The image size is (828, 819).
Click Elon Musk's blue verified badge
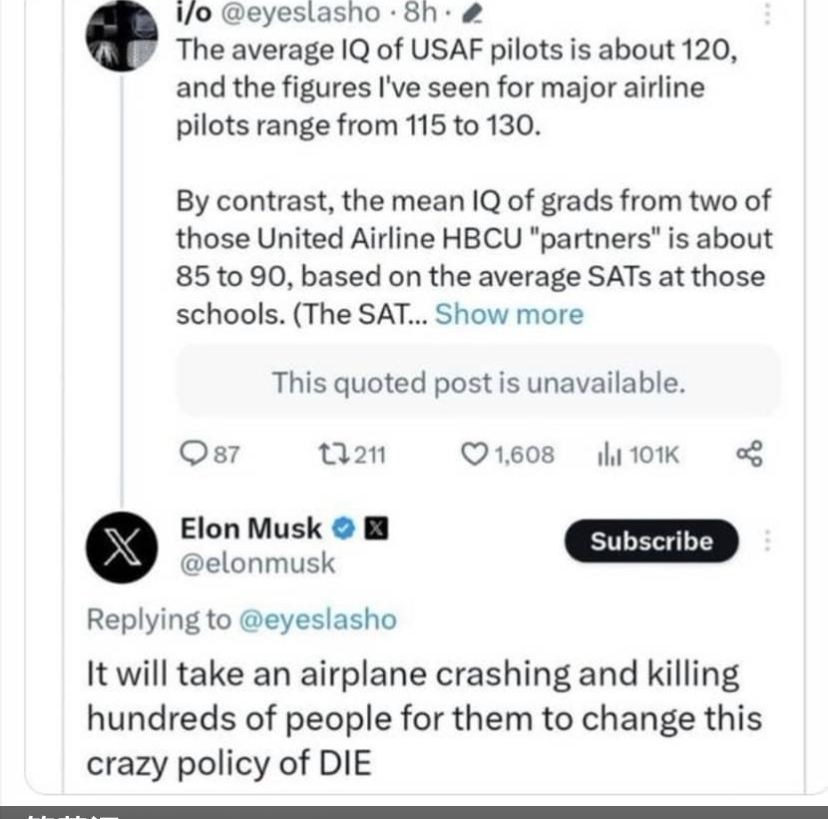[x=344, y=527]
